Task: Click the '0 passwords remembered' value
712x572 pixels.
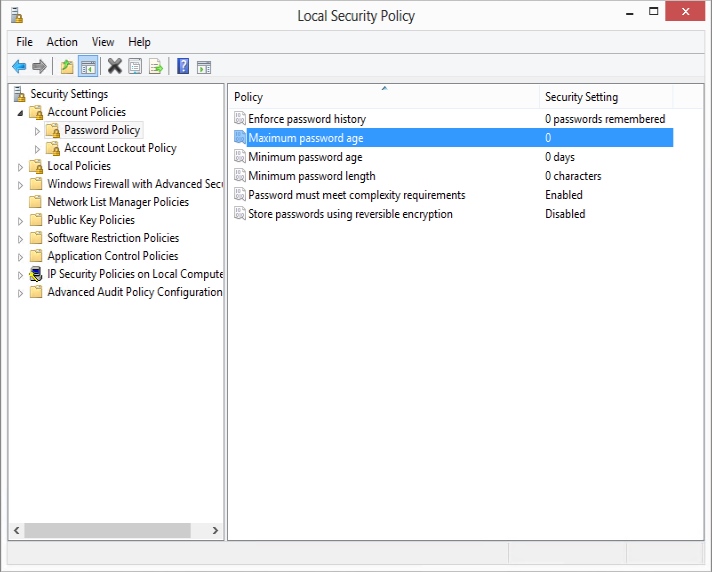Action: (x=605, y=119)
